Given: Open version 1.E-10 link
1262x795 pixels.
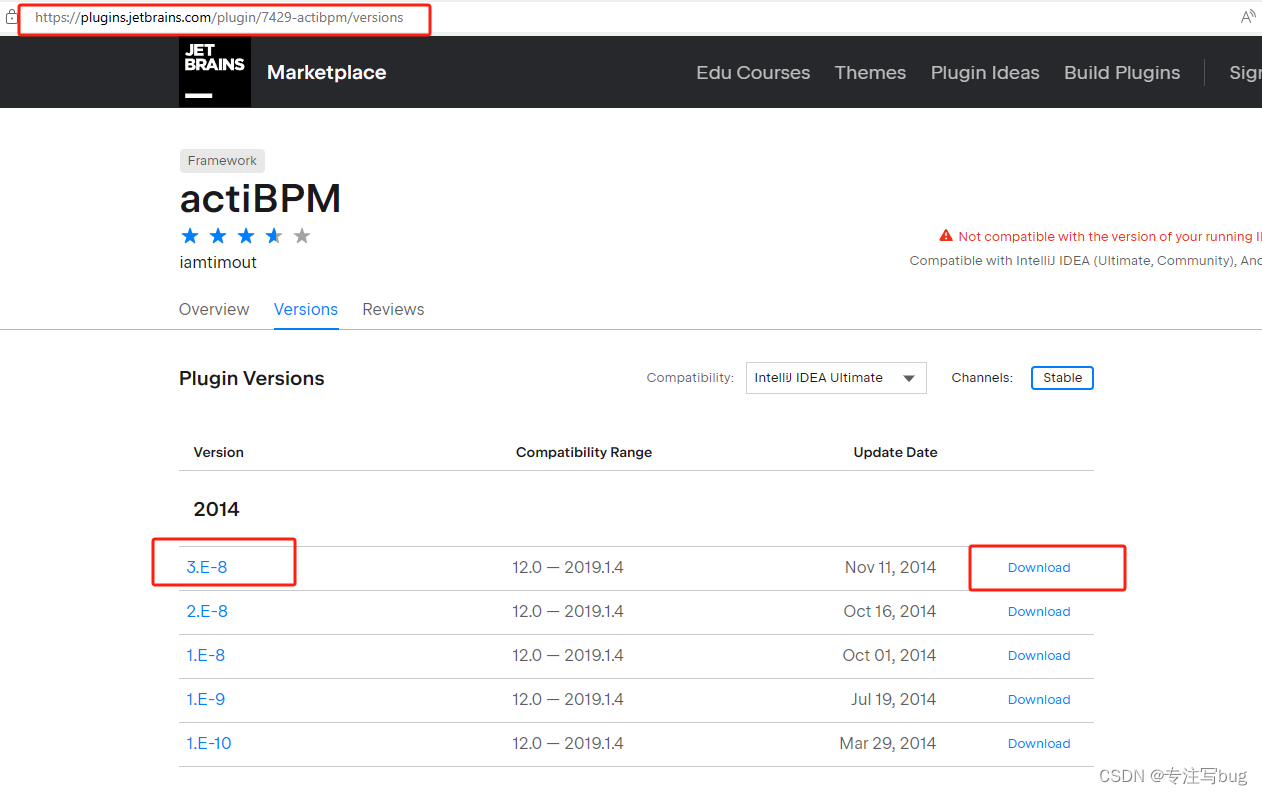Looking at the screenshot, I should pos(209,743).
